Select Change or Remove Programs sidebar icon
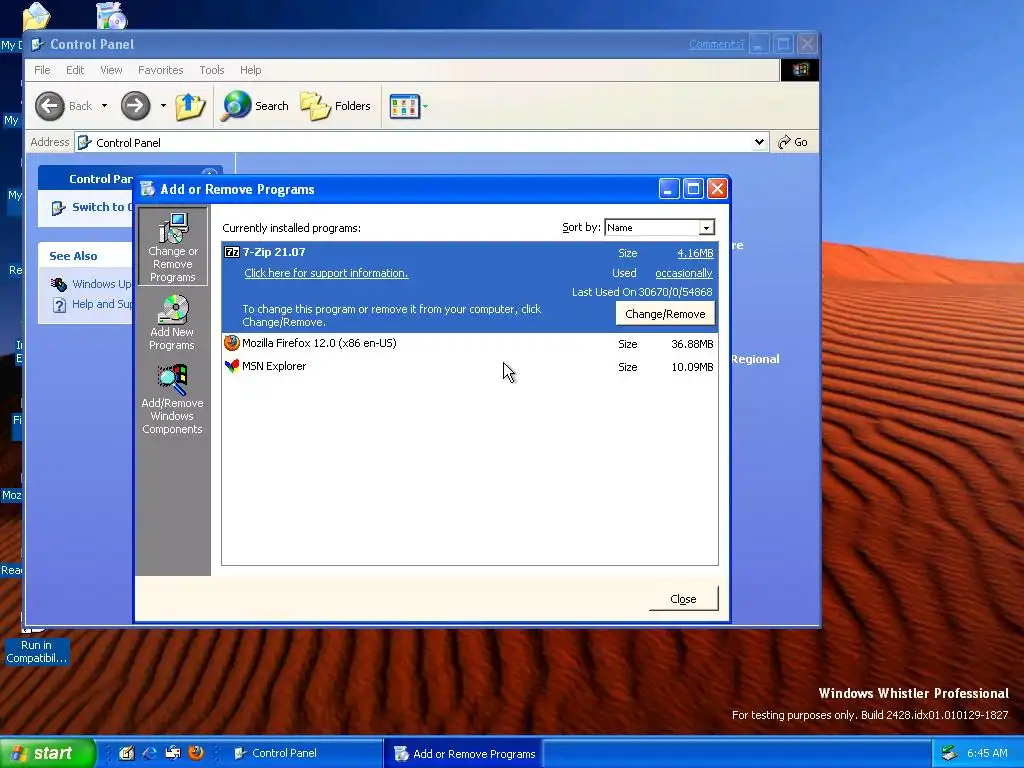This screenshot has width=1024, height=768. tap(173, 247)
